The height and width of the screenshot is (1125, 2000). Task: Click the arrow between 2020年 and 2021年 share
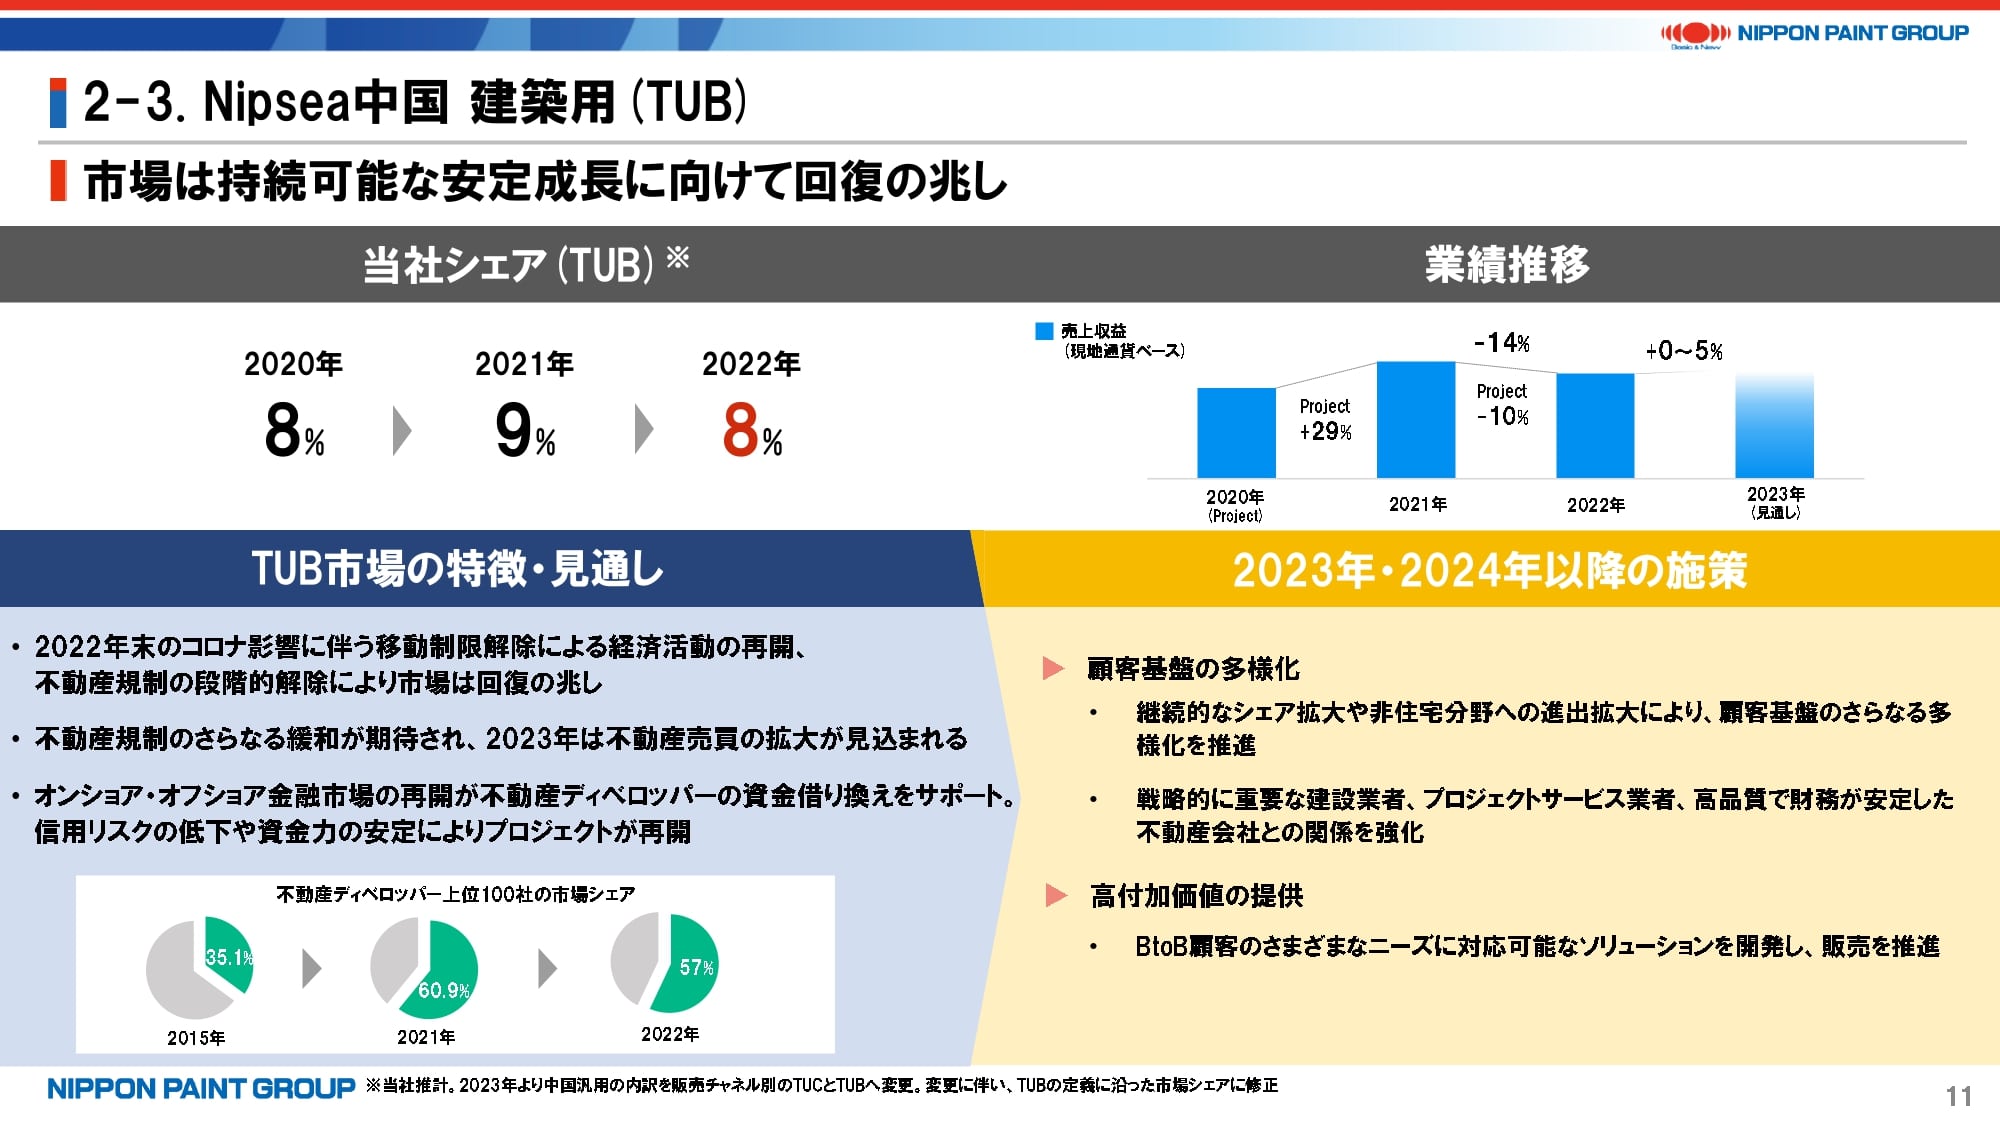402,431
